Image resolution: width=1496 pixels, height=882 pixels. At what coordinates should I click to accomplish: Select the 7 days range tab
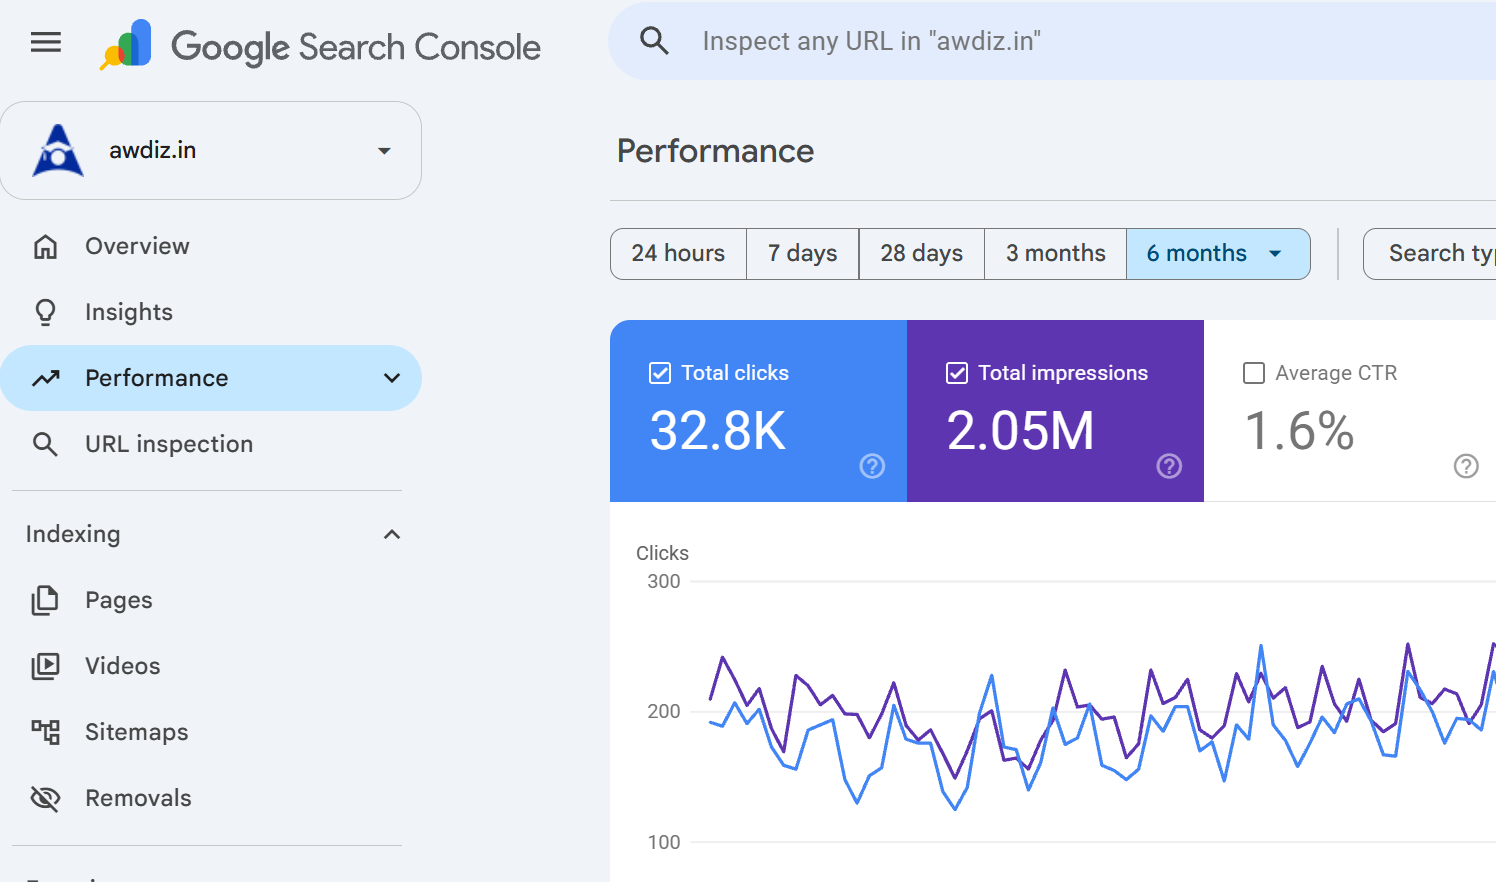[803, 254]
